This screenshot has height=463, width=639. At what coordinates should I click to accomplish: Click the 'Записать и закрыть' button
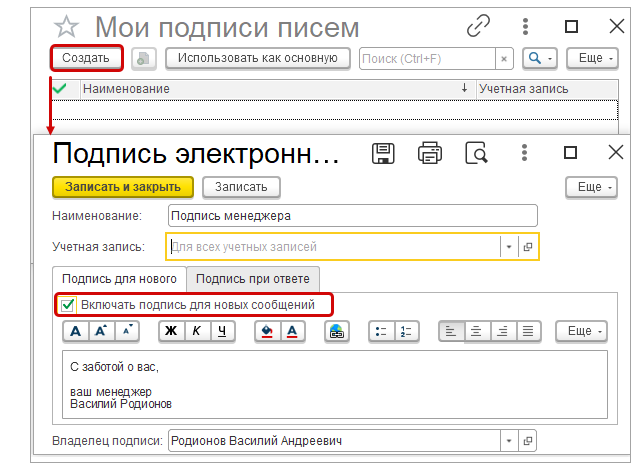click(x=122, y=187)
